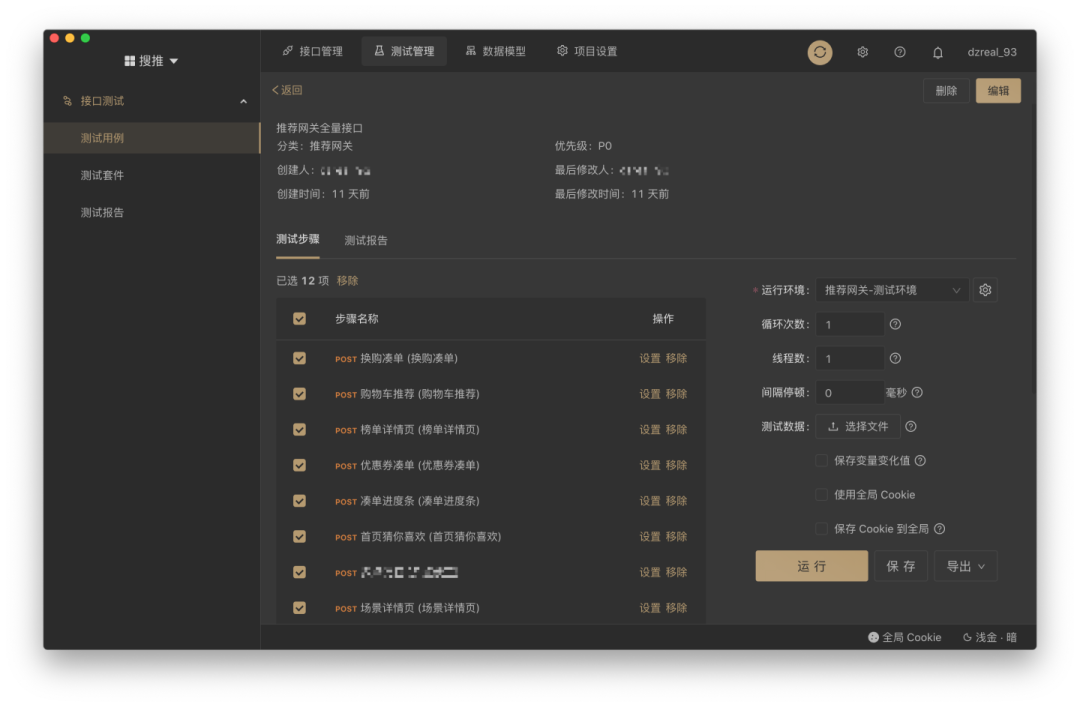The height and width of the screenshot is (707, 1080).
Task: Toggle select-all checkbox in 步骤名称 header
Action: click(300, 318)
